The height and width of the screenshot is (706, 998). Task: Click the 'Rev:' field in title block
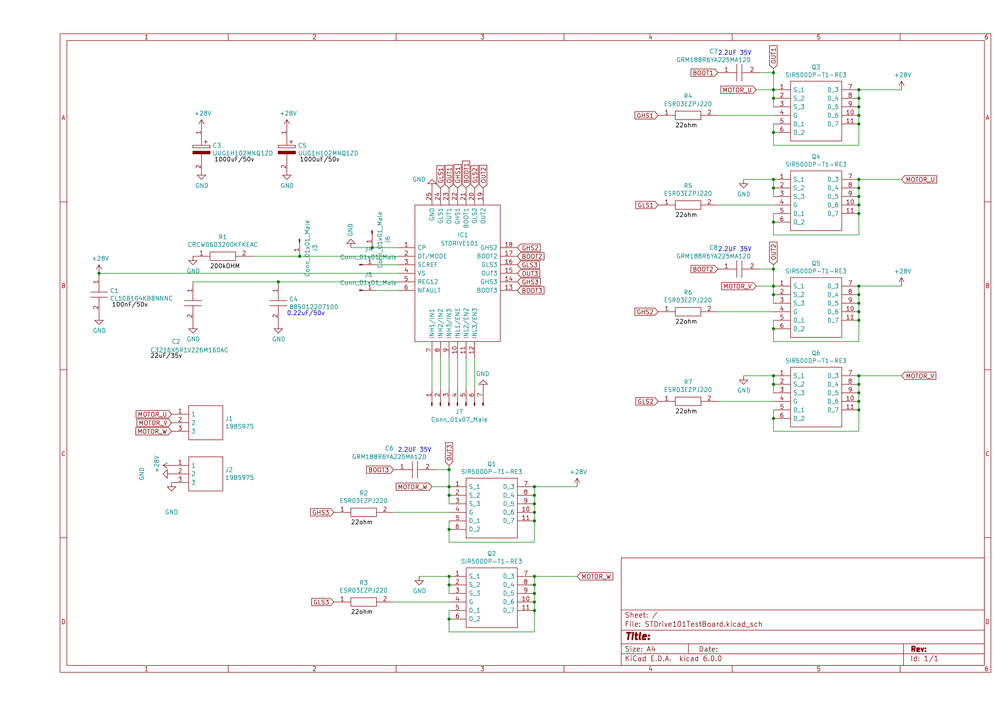(918, 649)
